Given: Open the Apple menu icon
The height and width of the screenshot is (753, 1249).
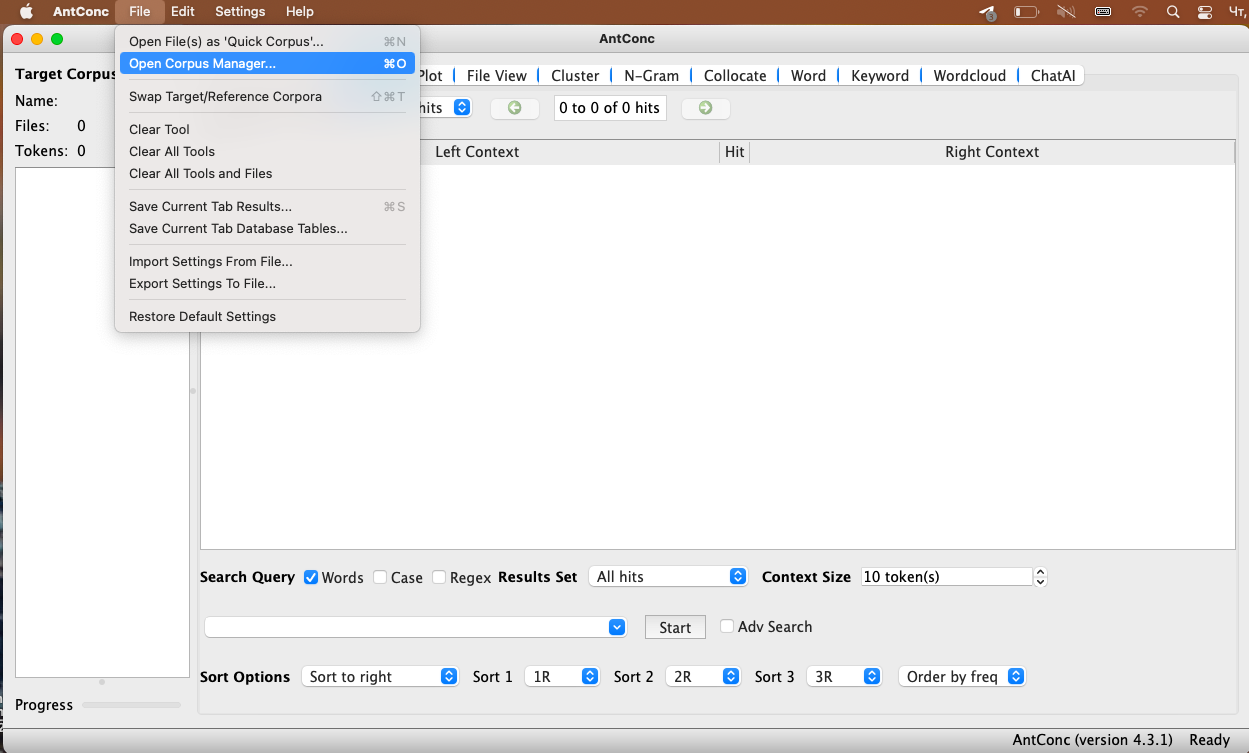Looking at the screenshot, I should [27, 12].
